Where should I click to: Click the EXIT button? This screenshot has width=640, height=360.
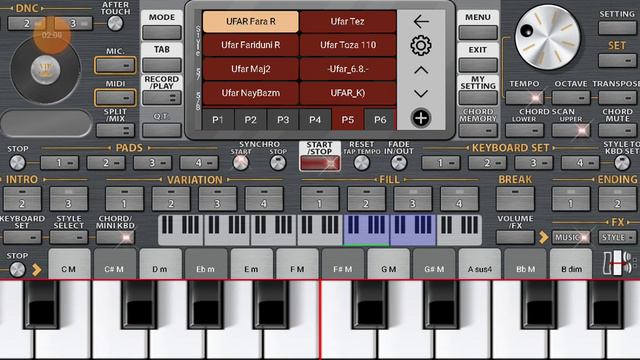click(478, 65)
